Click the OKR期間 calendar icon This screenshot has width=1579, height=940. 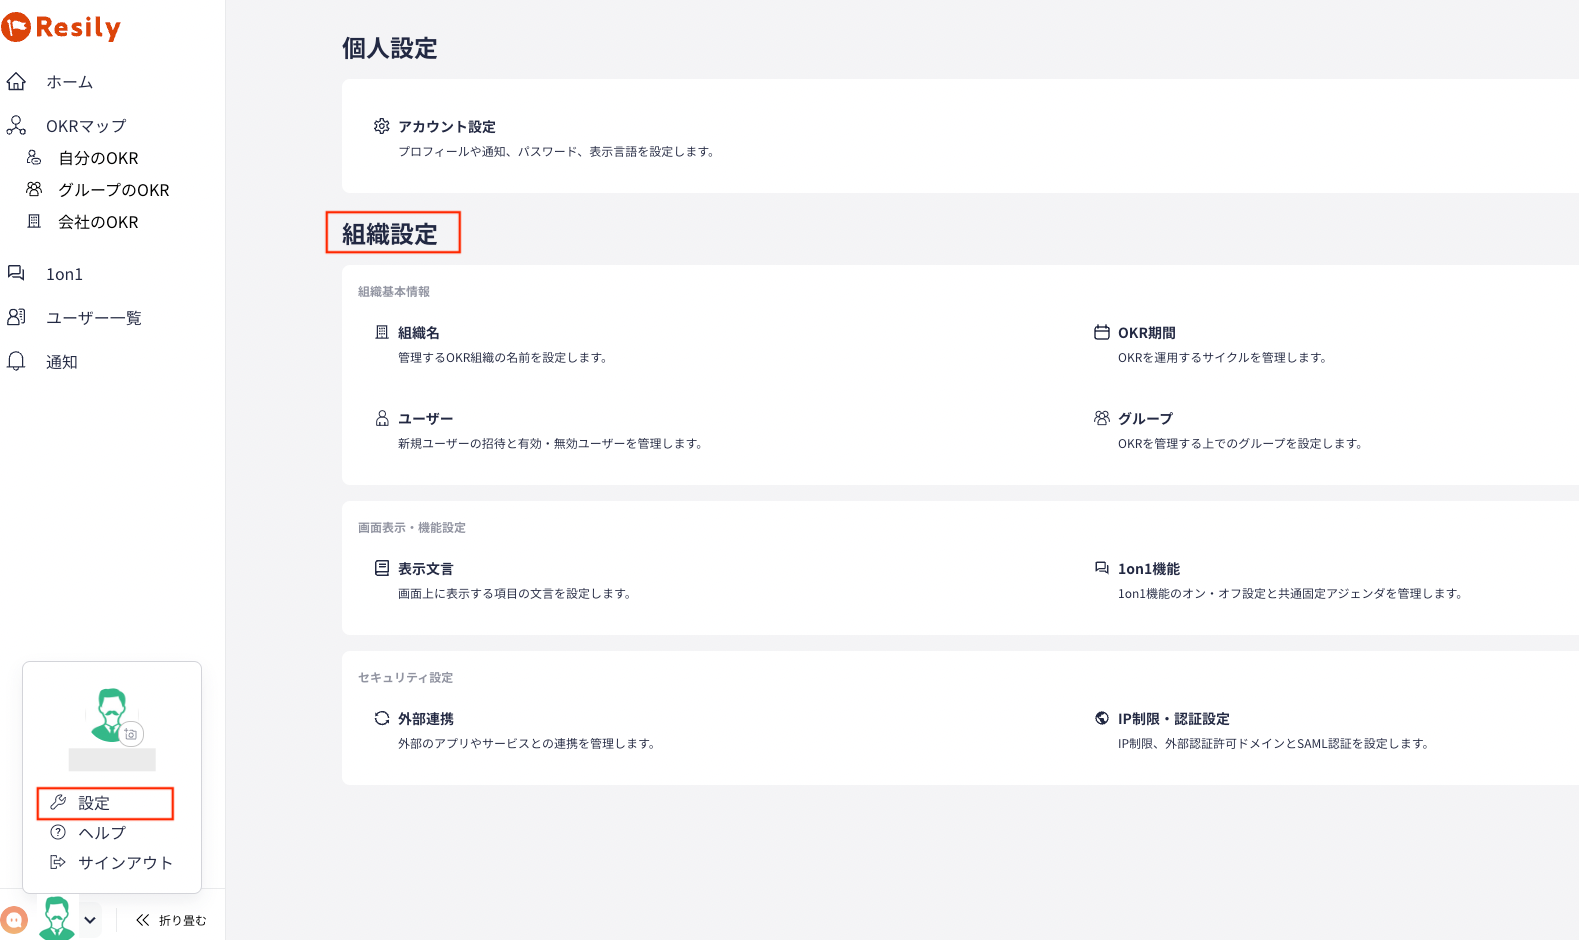[1102, 332]
